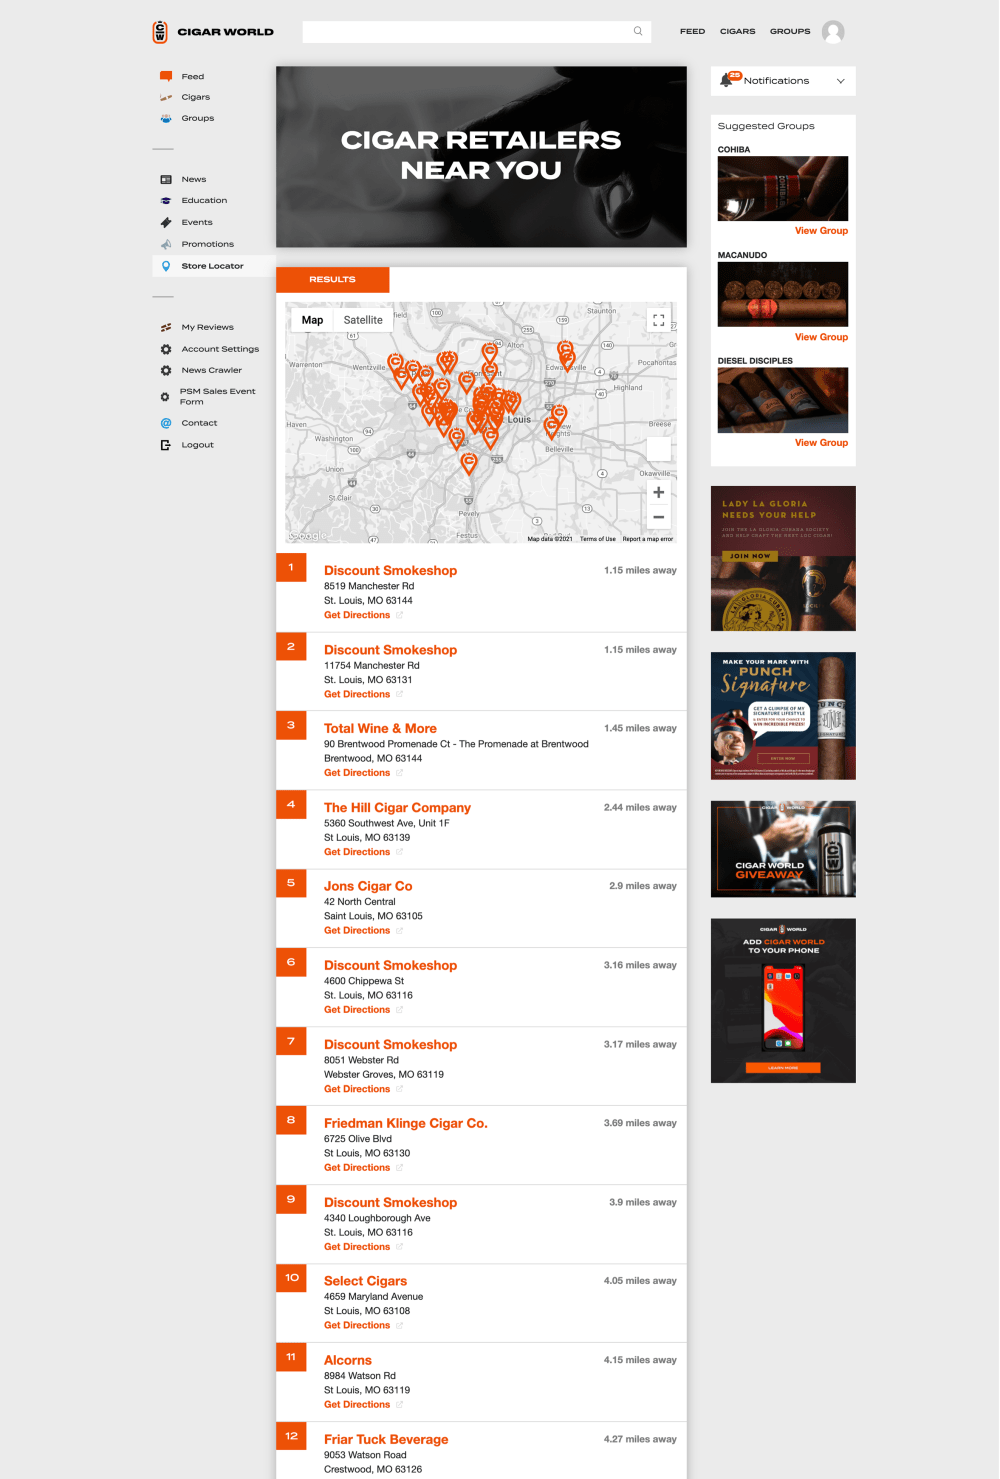Viewport: 1000px width, 1479px height.
Task: Get Directions to 8519 Manchester Rd store
Action: pos(357,615)
